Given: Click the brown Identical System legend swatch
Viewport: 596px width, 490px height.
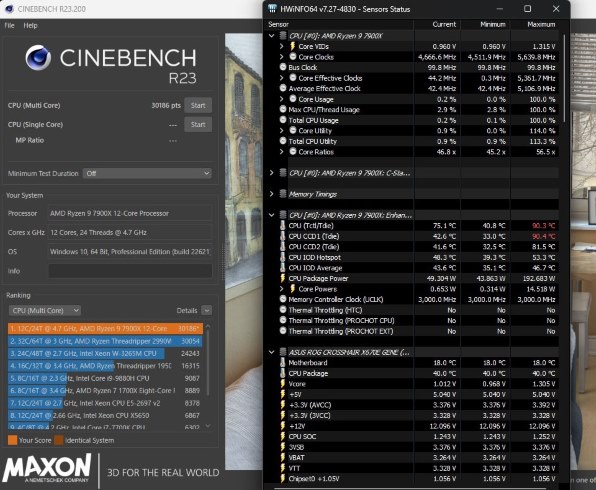Looking at the screenshot, I should point(59,440).
